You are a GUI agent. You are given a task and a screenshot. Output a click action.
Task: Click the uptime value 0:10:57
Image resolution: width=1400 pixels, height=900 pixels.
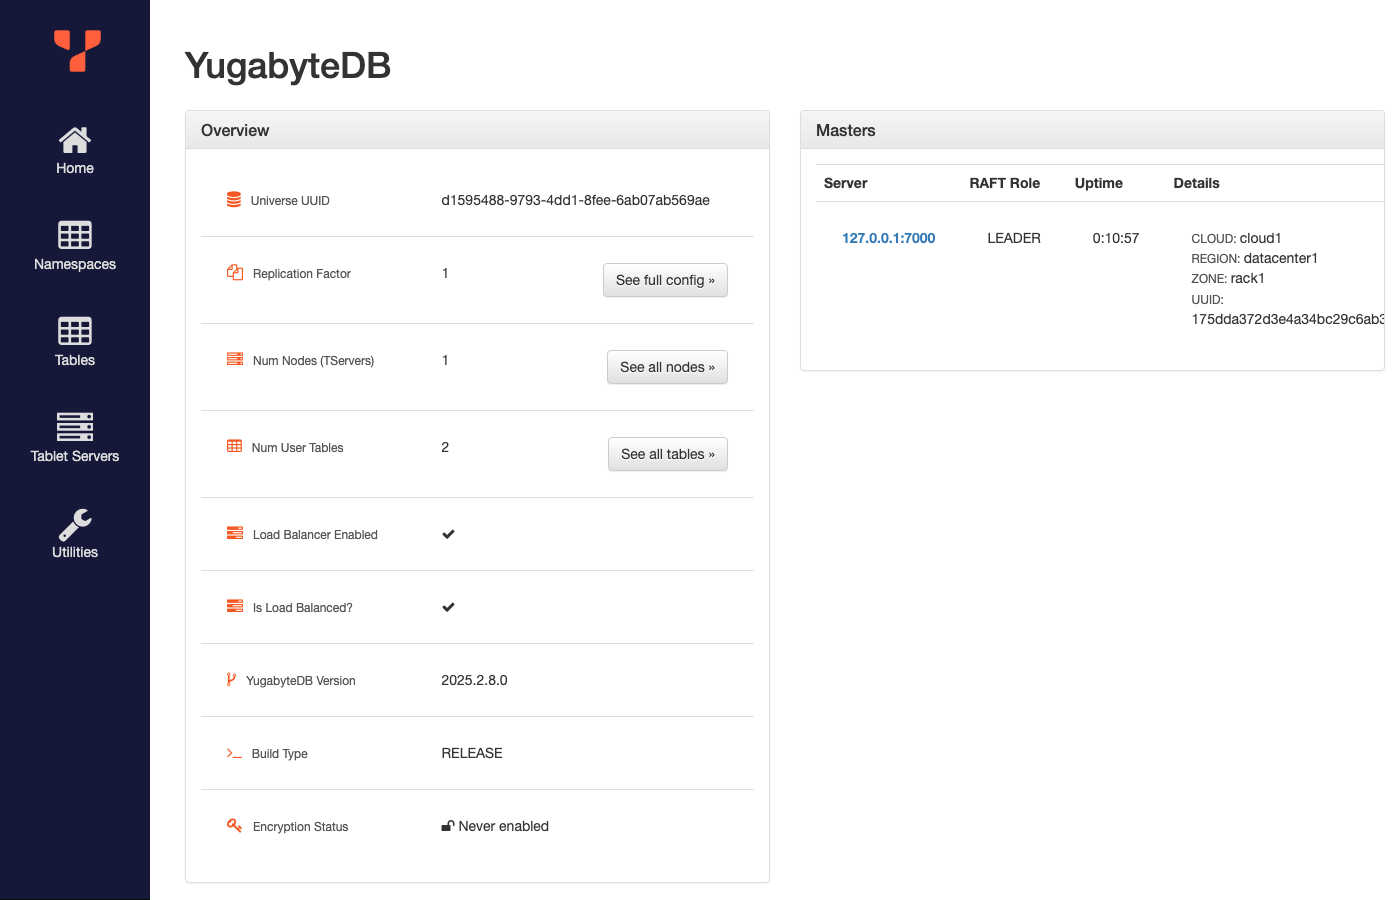[1116, 238]
